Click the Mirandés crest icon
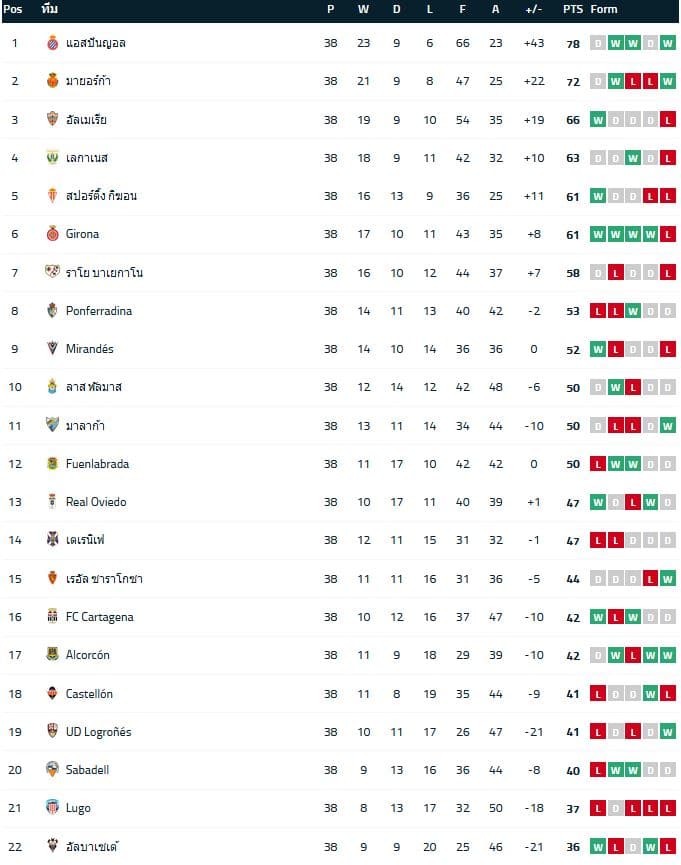Screen dimensions: 681x865 pos(52,349)
